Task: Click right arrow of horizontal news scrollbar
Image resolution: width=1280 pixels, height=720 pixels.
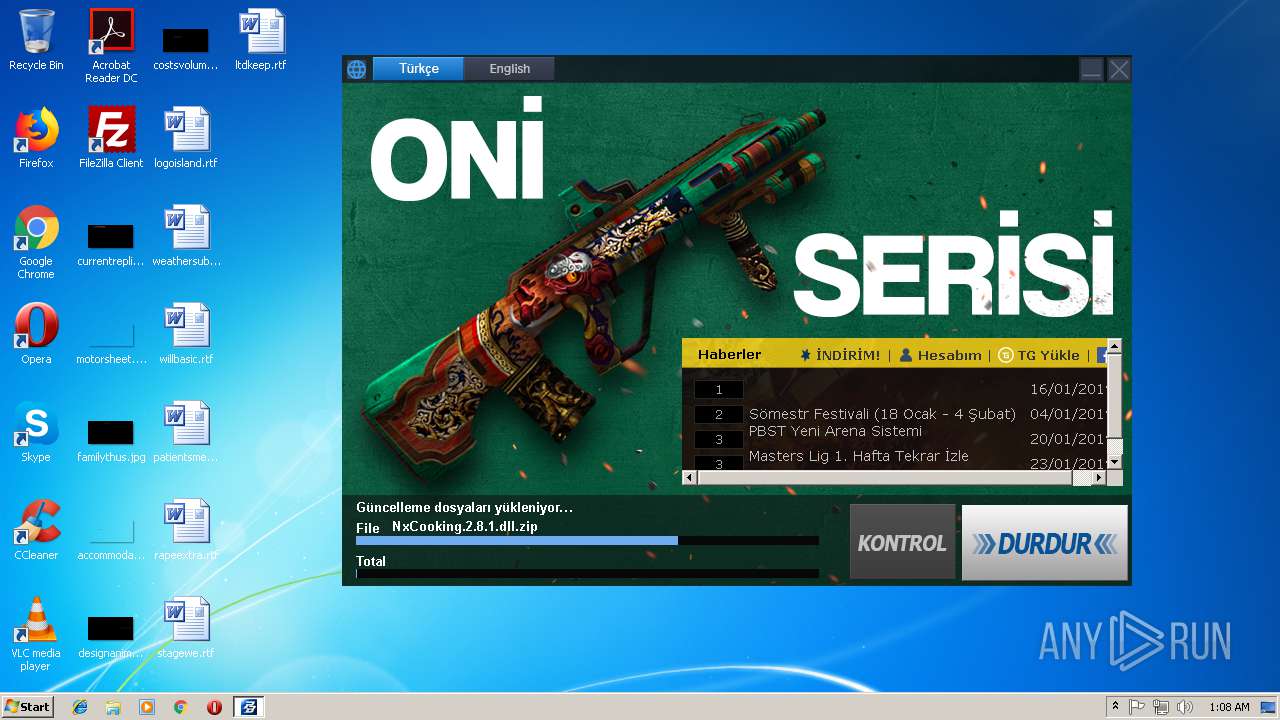Action: (1099, 478)
